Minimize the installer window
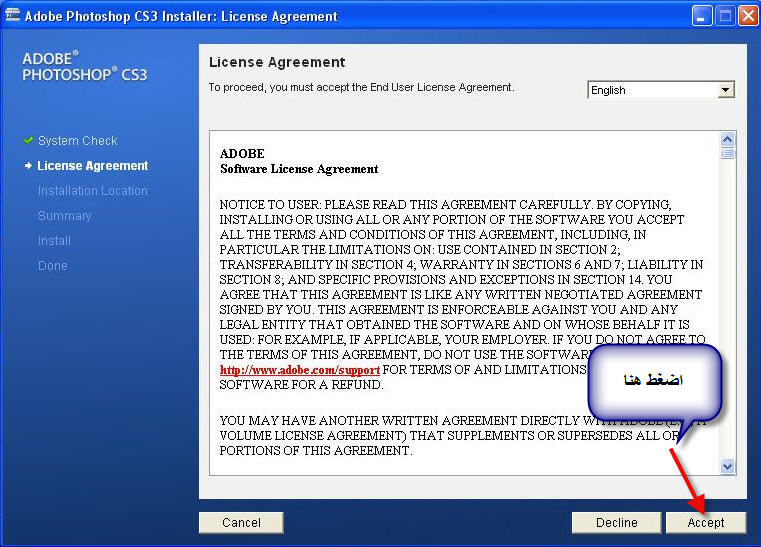This screenshot has width=761, height=547. [701, 17]
